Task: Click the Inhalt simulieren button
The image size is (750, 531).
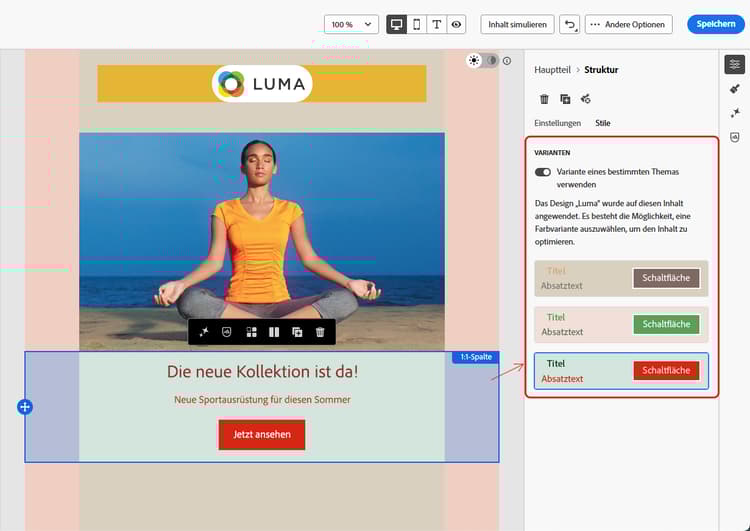Action: click(x=518, y=24)
